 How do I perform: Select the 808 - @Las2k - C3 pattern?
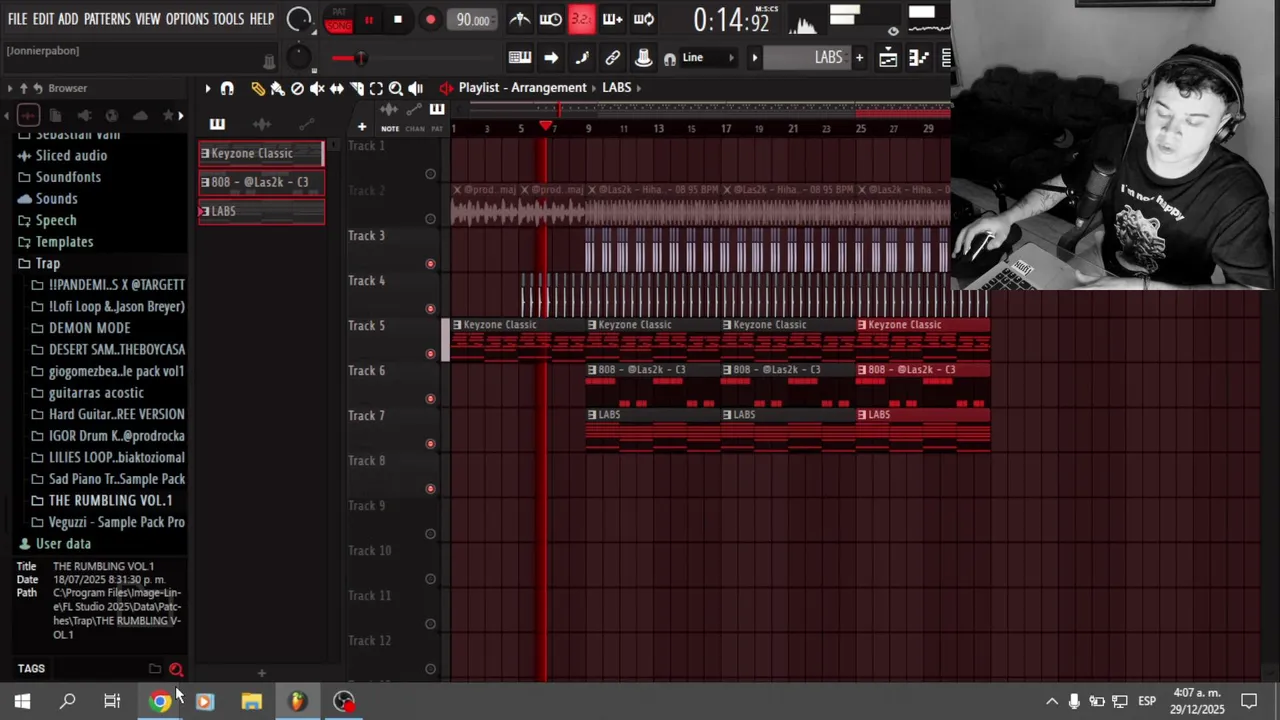pyautogui.click(x=261, y=182)
